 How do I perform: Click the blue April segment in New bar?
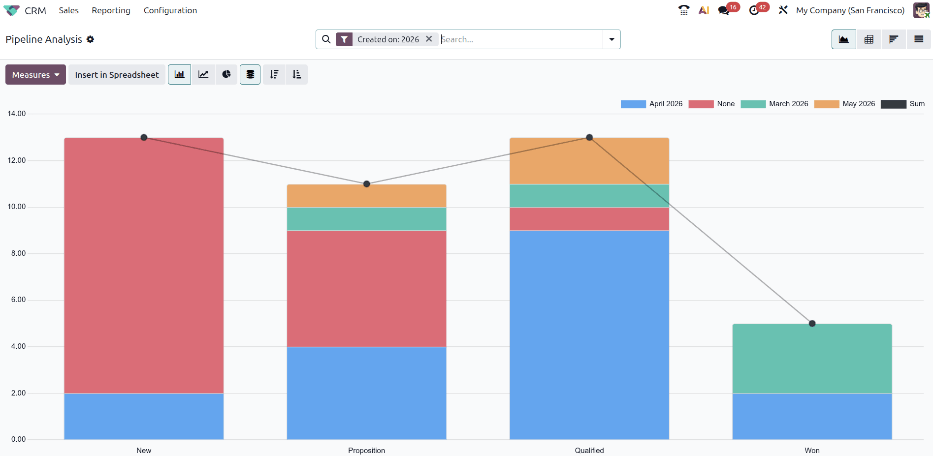click(143, 417)
